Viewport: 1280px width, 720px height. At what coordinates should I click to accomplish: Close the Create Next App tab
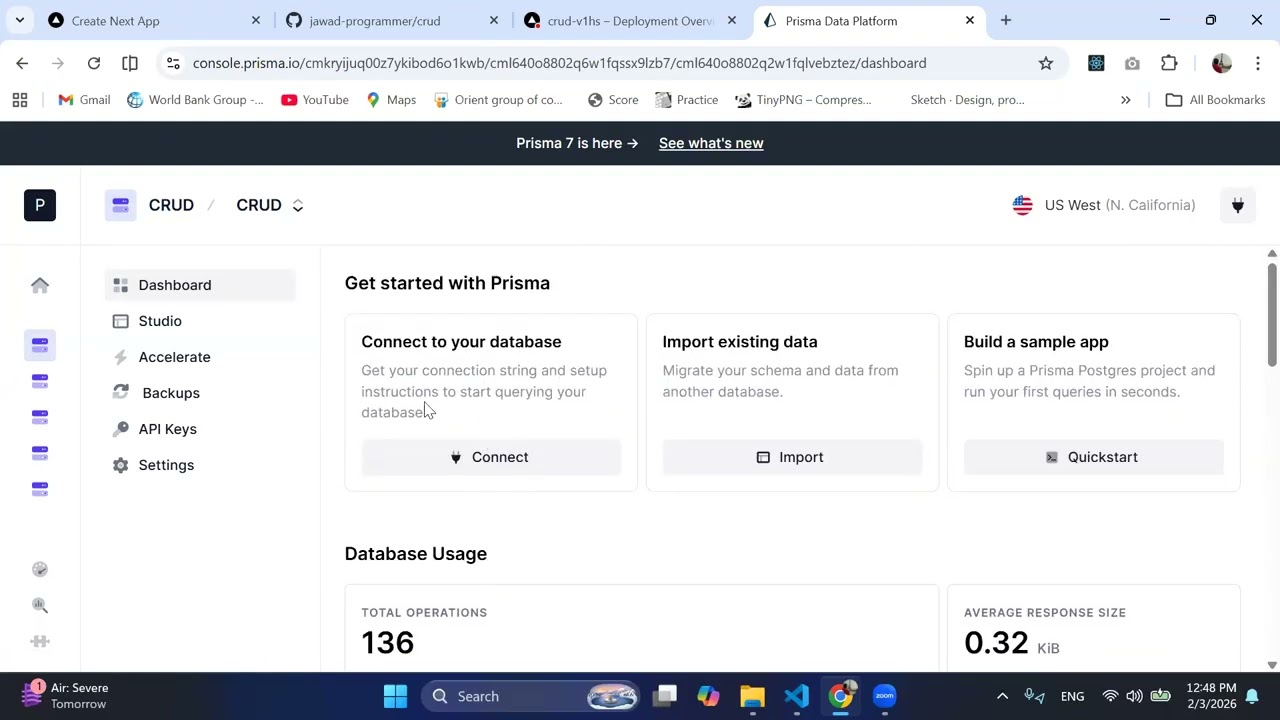click(256, 20)
